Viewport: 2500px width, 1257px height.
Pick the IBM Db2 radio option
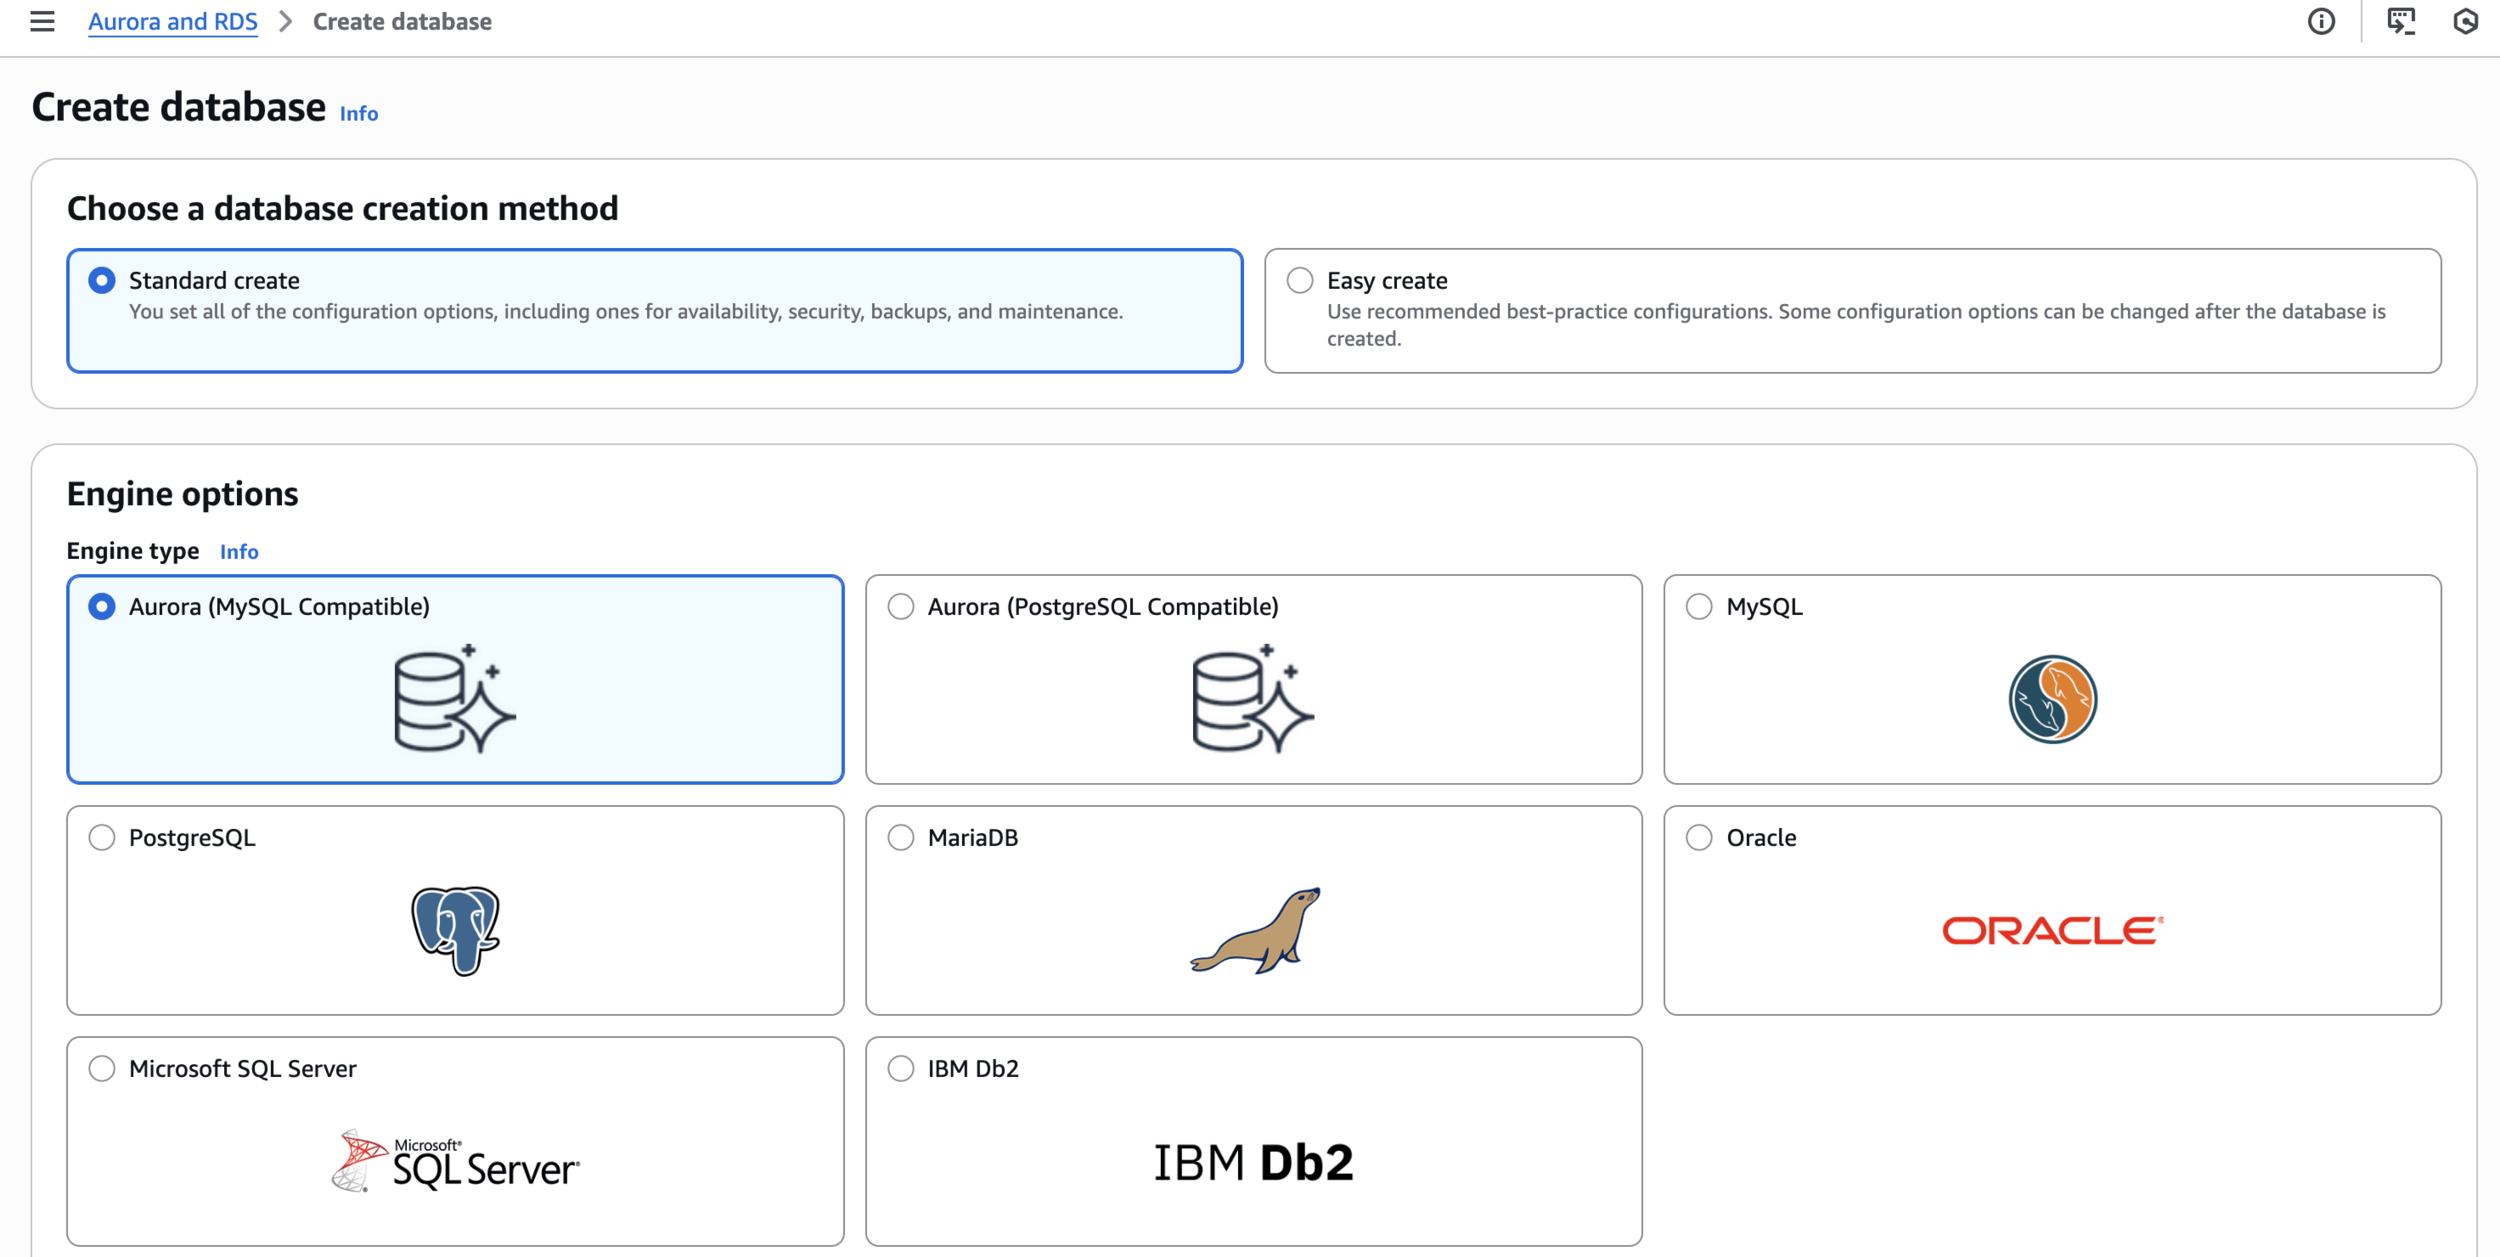900,1068
